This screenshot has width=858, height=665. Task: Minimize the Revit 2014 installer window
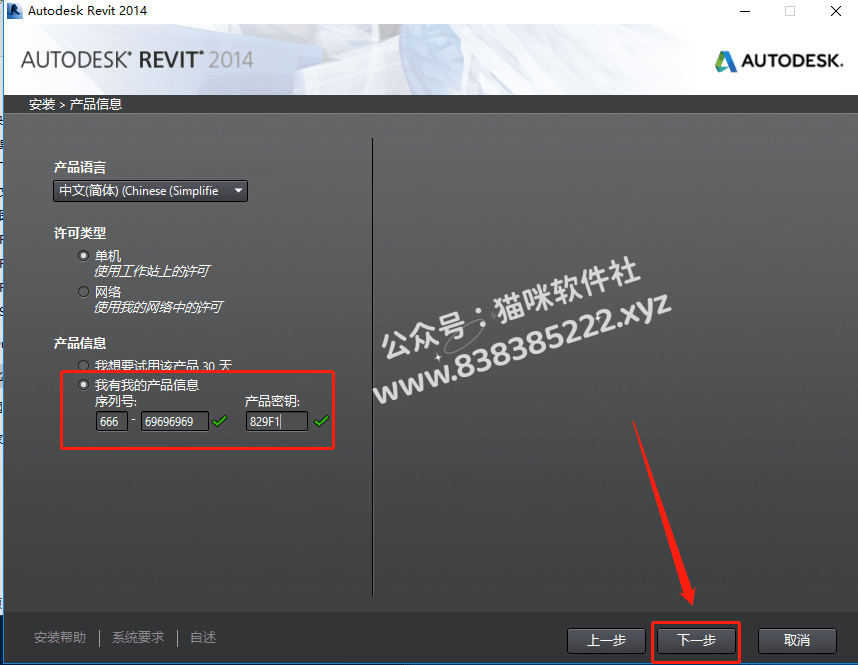point(745,11)
